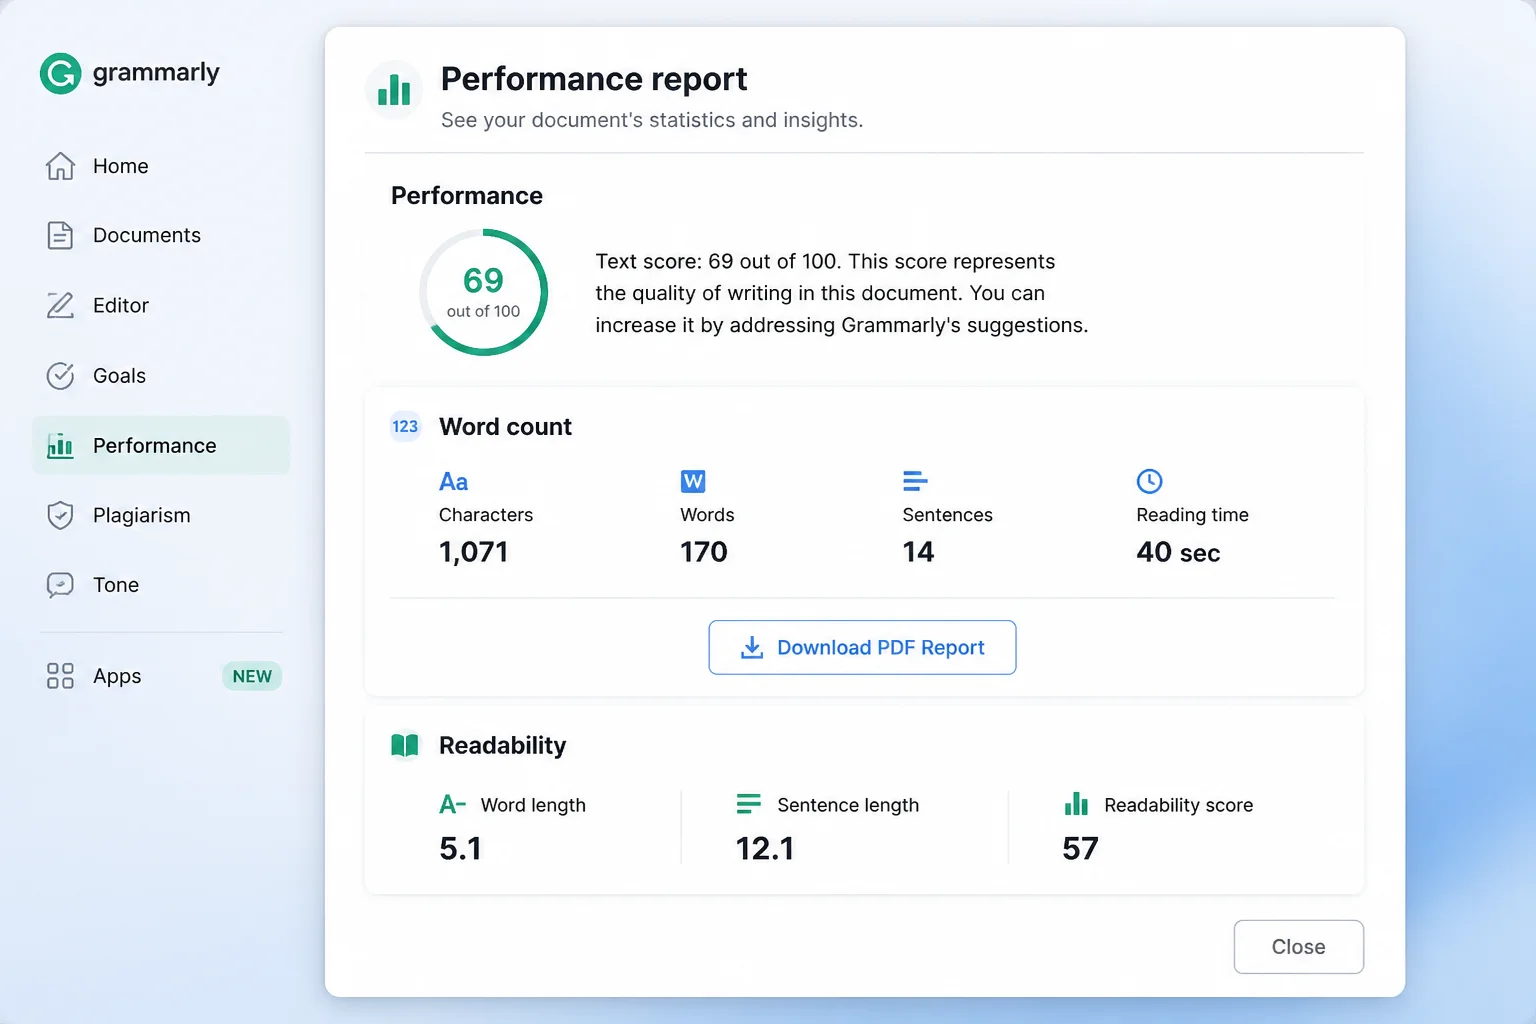Click the Download PDF Report button
Viewport: 1536px width, 1024px height.
click(x=862, y=647)
